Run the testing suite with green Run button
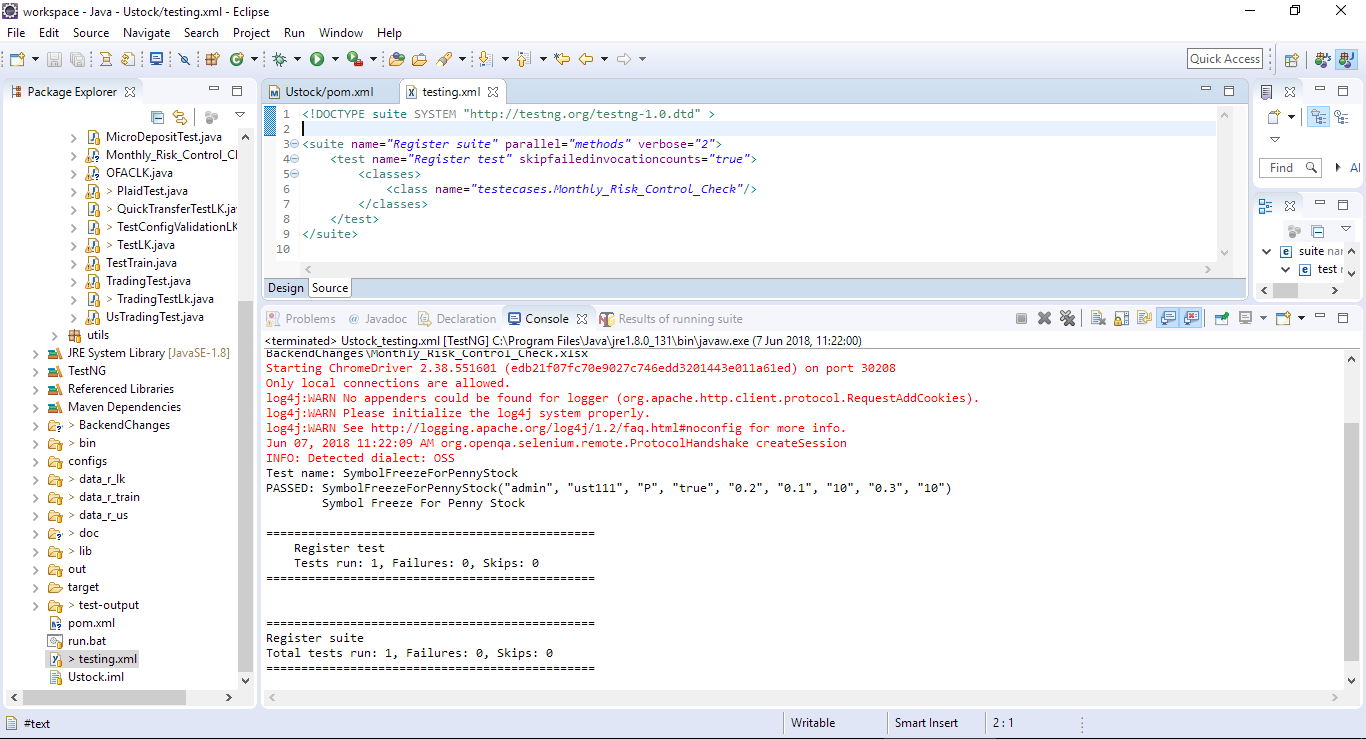This screenshot has height=739, width=1366. click(x=316, y=58)
